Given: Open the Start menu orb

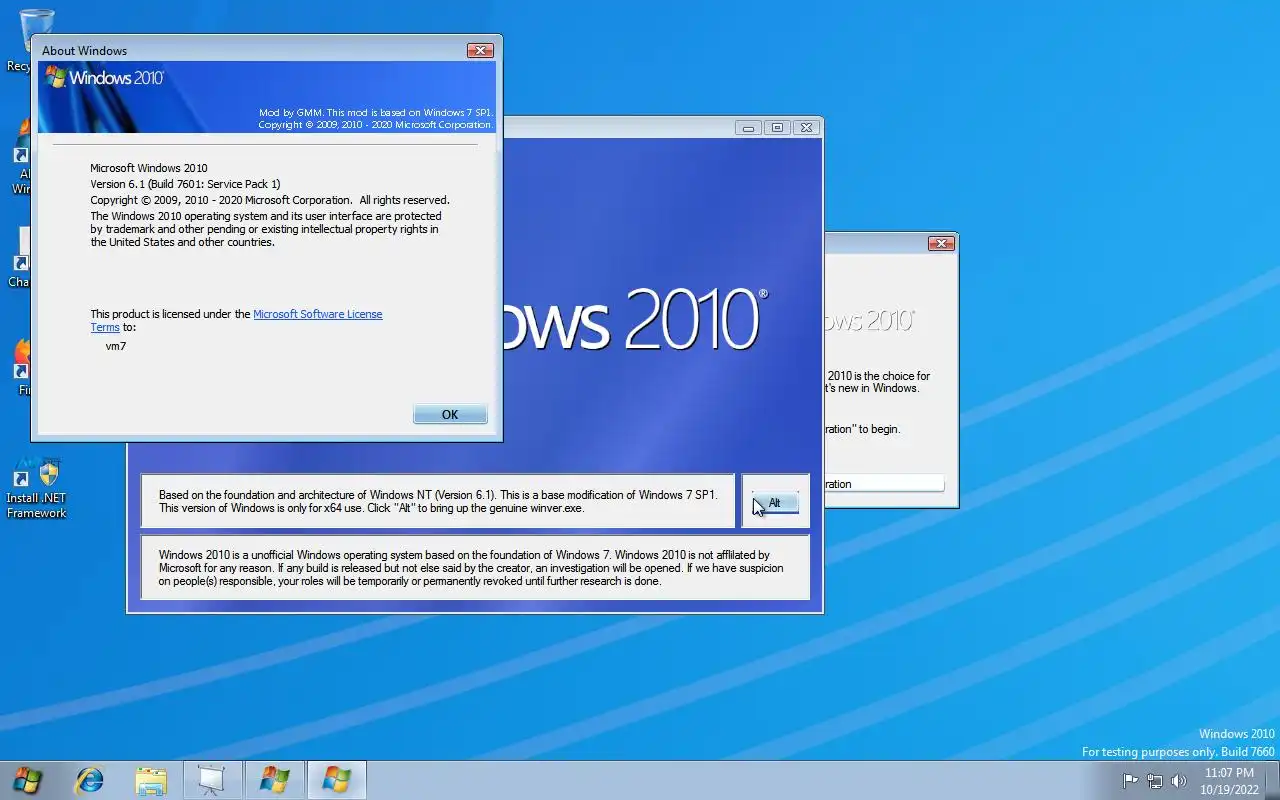Looking at the screenshot, I should point(27,780).
